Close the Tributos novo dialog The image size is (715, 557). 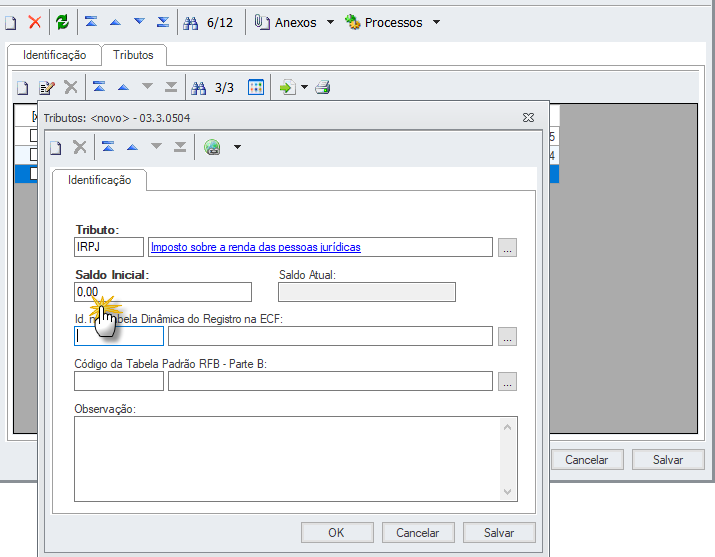528,118
